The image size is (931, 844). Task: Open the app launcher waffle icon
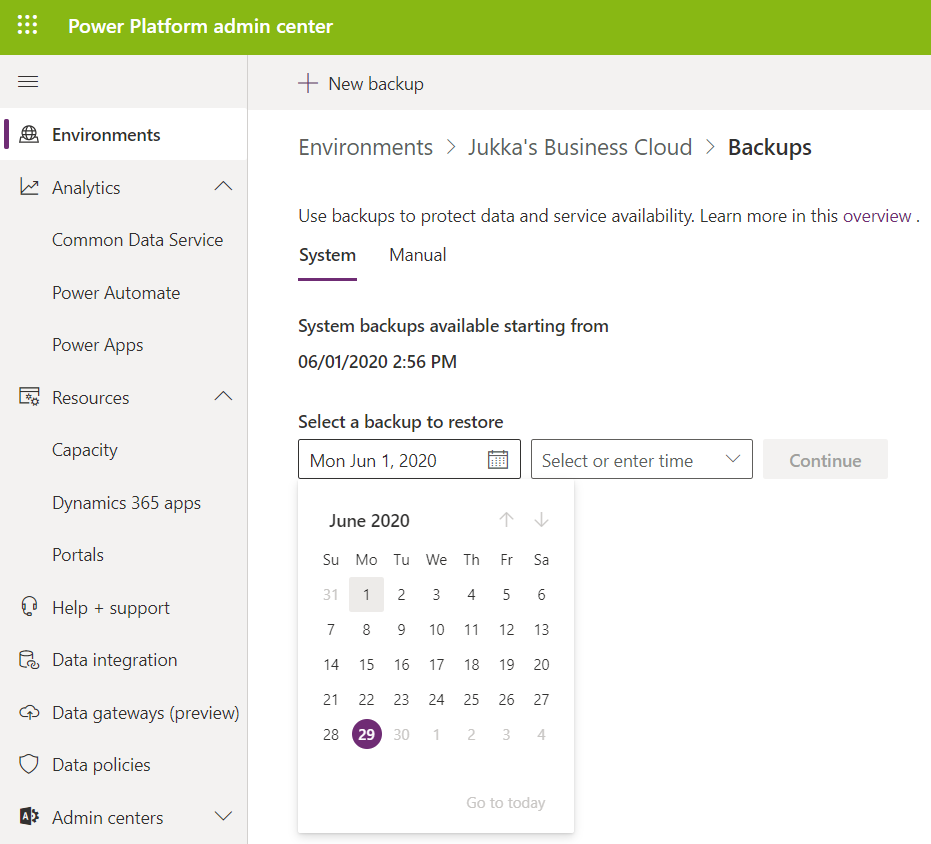tap(27, 26)
